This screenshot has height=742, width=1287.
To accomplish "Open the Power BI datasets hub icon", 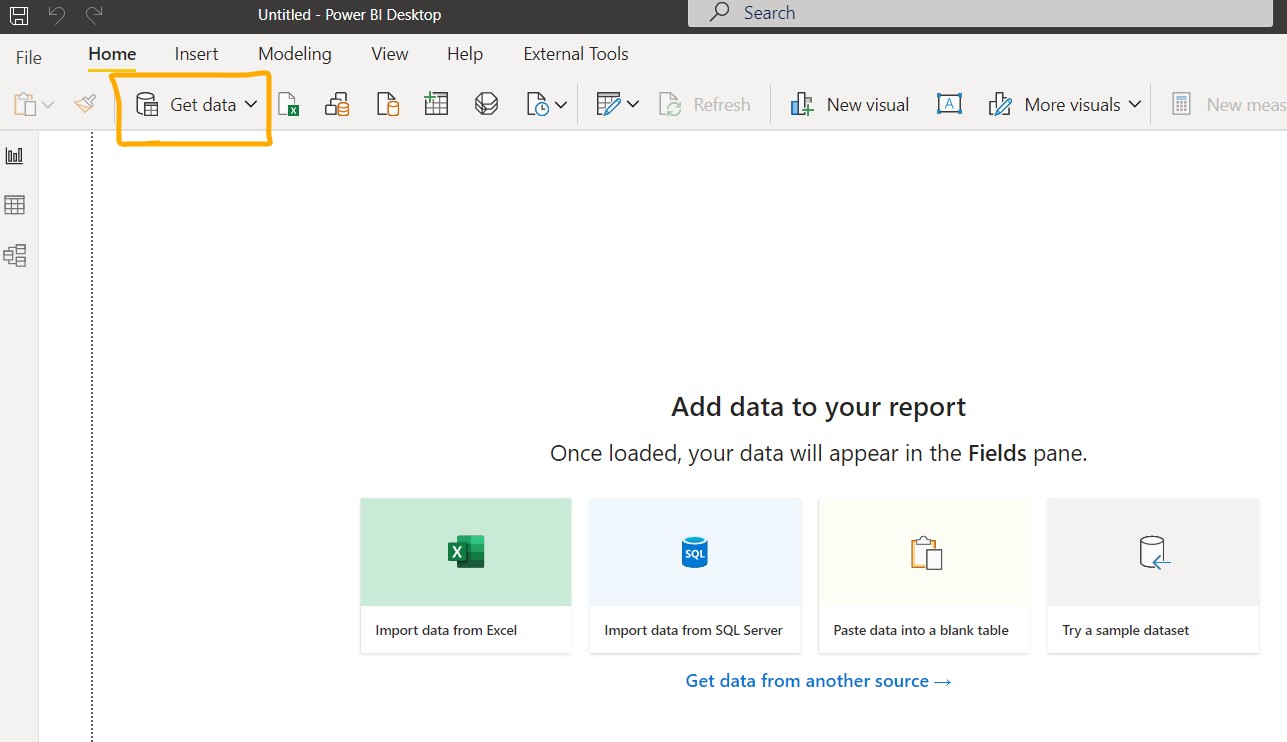I will (x=337, y=104).
